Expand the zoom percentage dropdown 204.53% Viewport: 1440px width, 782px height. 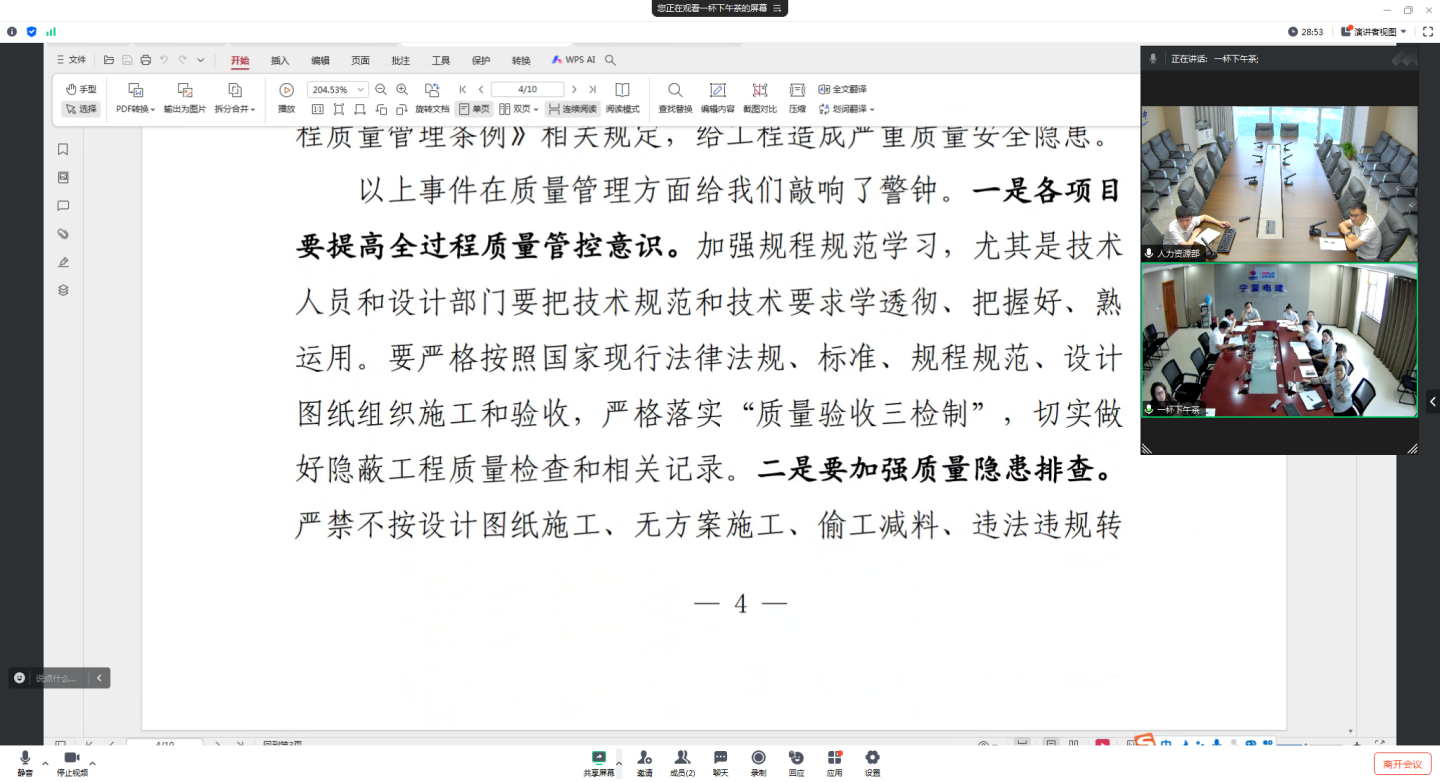tap(361, 90)
